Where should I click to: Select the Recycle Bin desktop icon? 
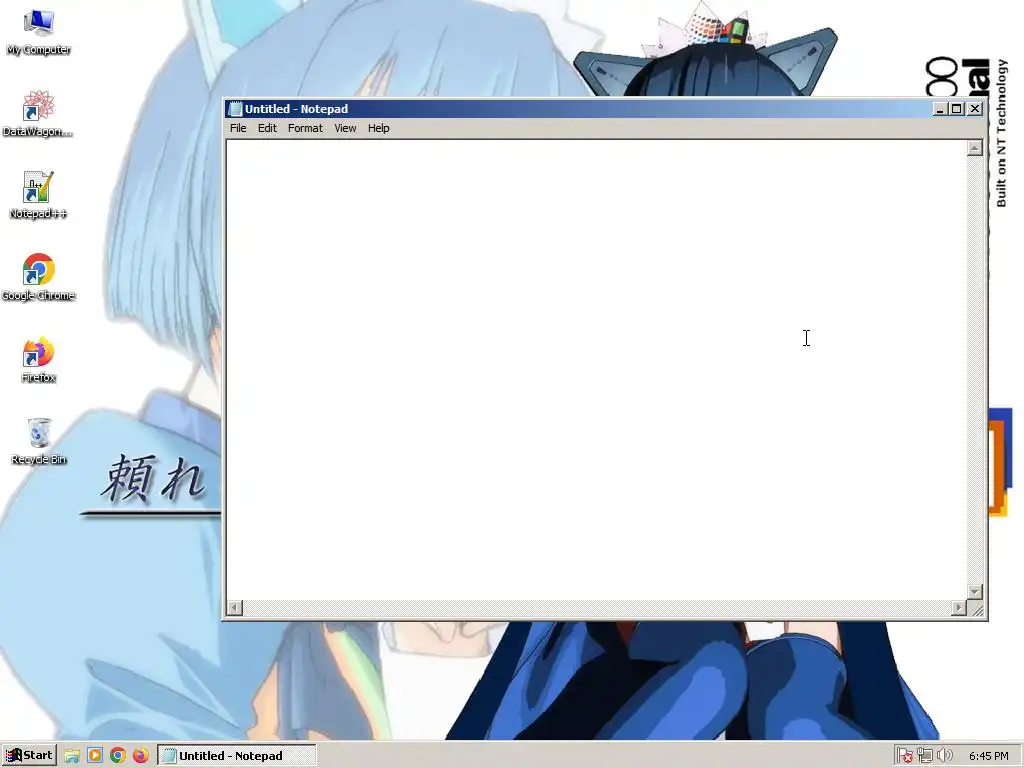point(38,441)
